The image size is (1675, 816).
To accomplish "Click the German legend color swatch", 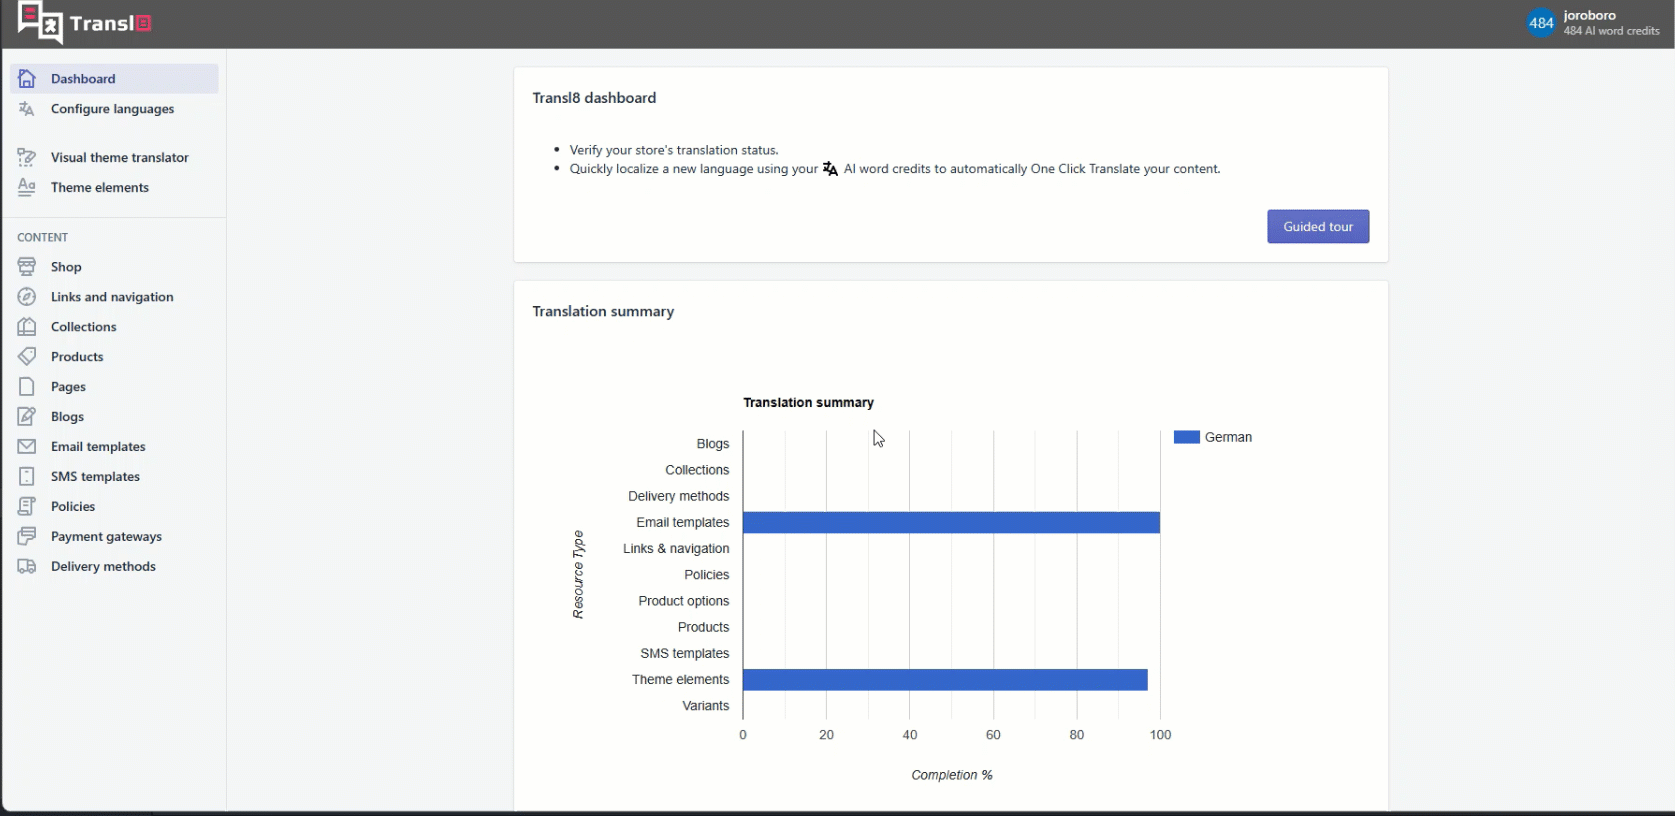I will pyautogui.click(x=1186, y=437).
